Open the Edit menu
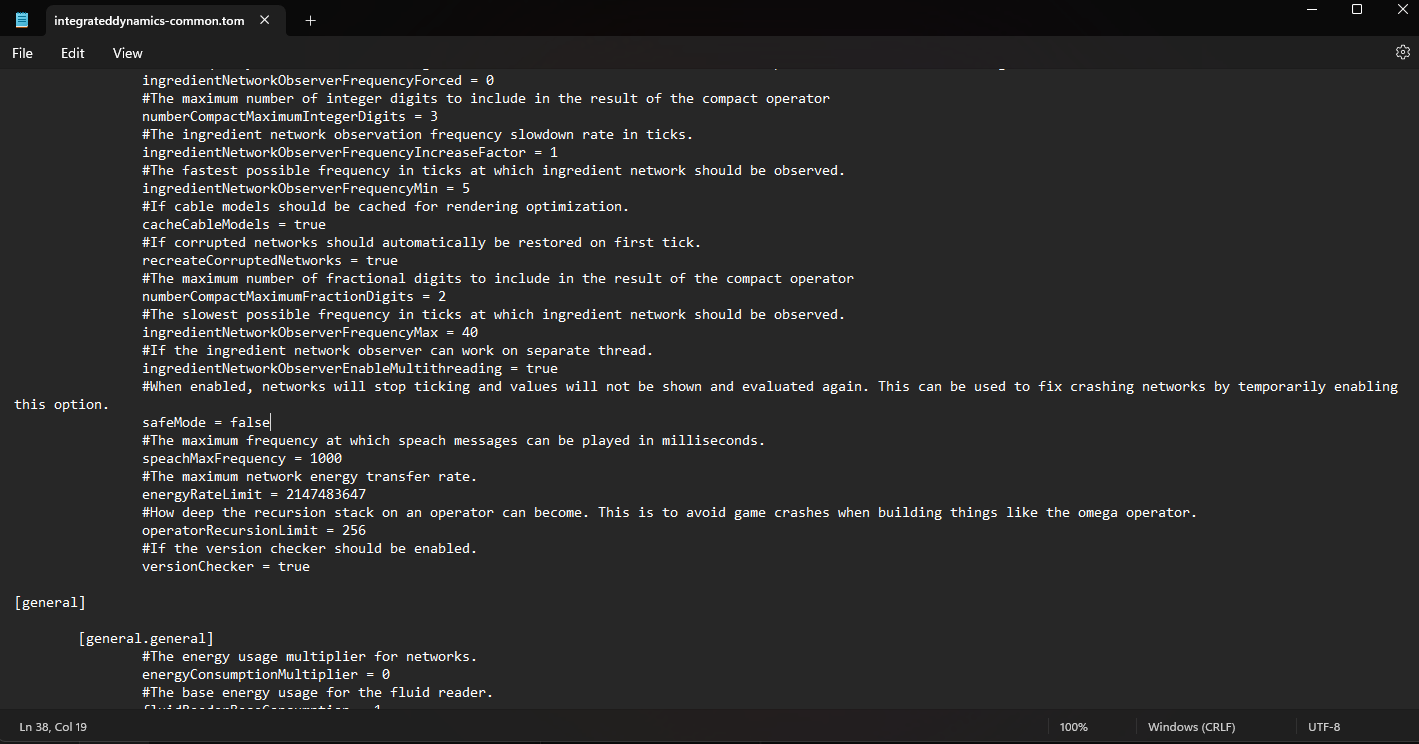Image resolution: width=1419 pixels, height=744 pixels. [71, 52]
